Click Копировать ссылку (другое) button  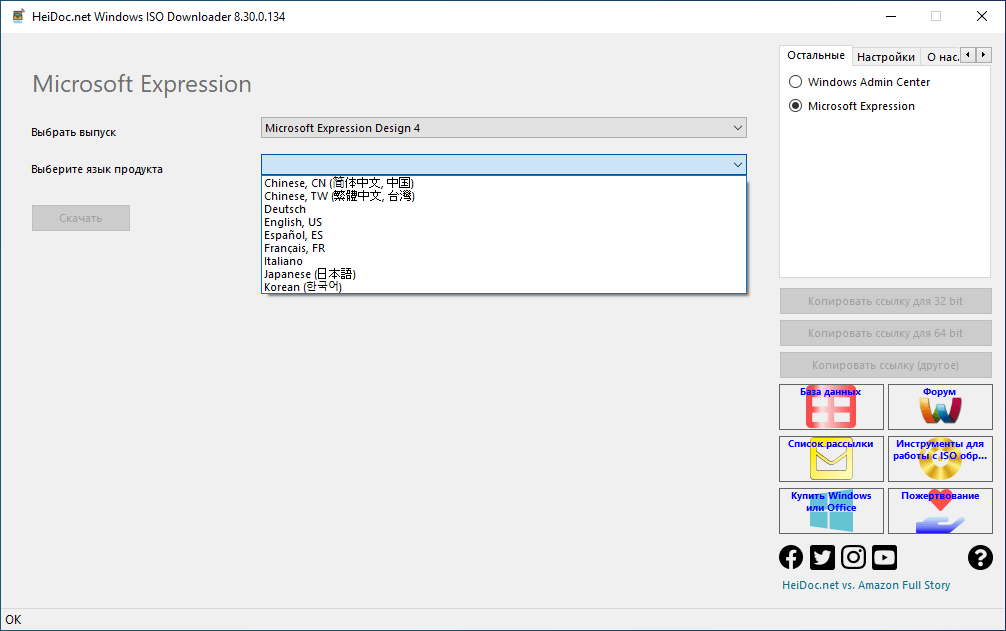[885, 365]
